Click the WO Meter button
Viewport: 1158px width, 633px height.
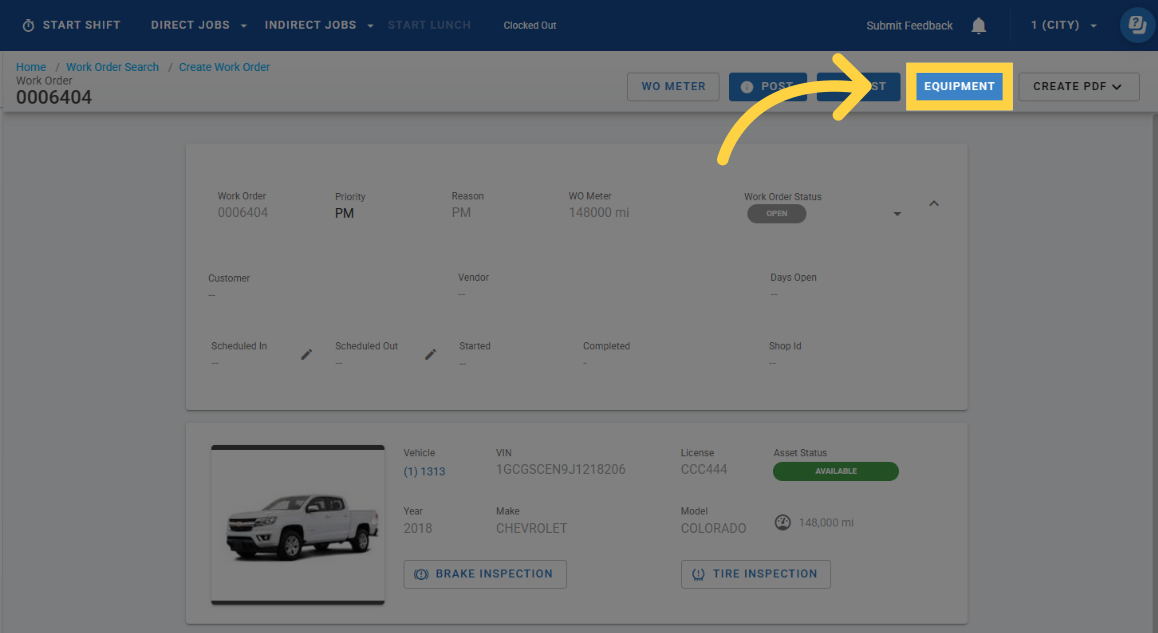[673, 86]
